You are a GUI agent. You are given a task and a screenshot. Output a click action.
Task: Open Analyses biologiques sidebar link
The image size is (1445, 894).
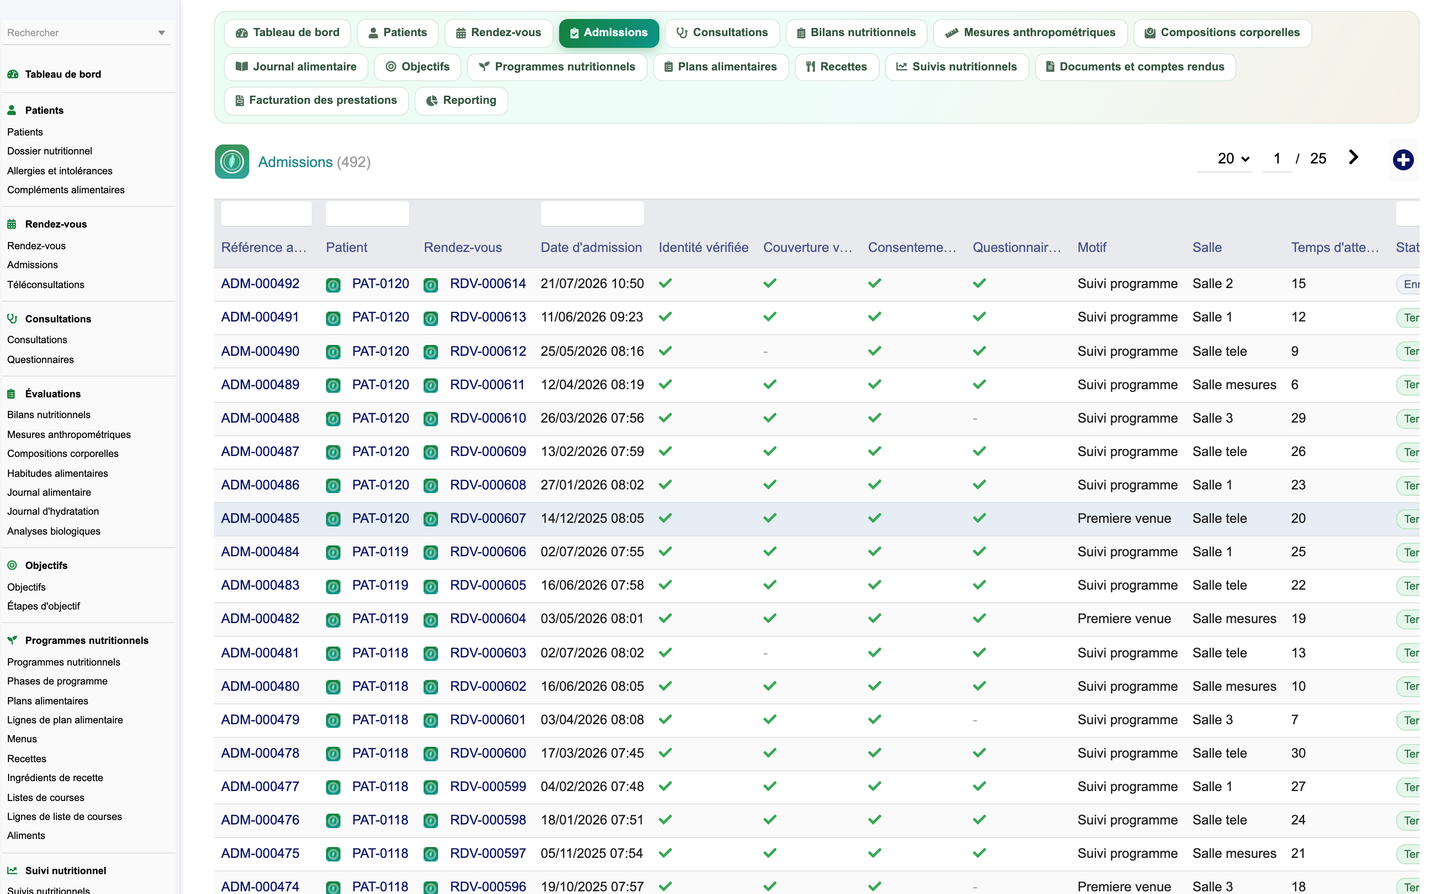(x=54, y=532)
